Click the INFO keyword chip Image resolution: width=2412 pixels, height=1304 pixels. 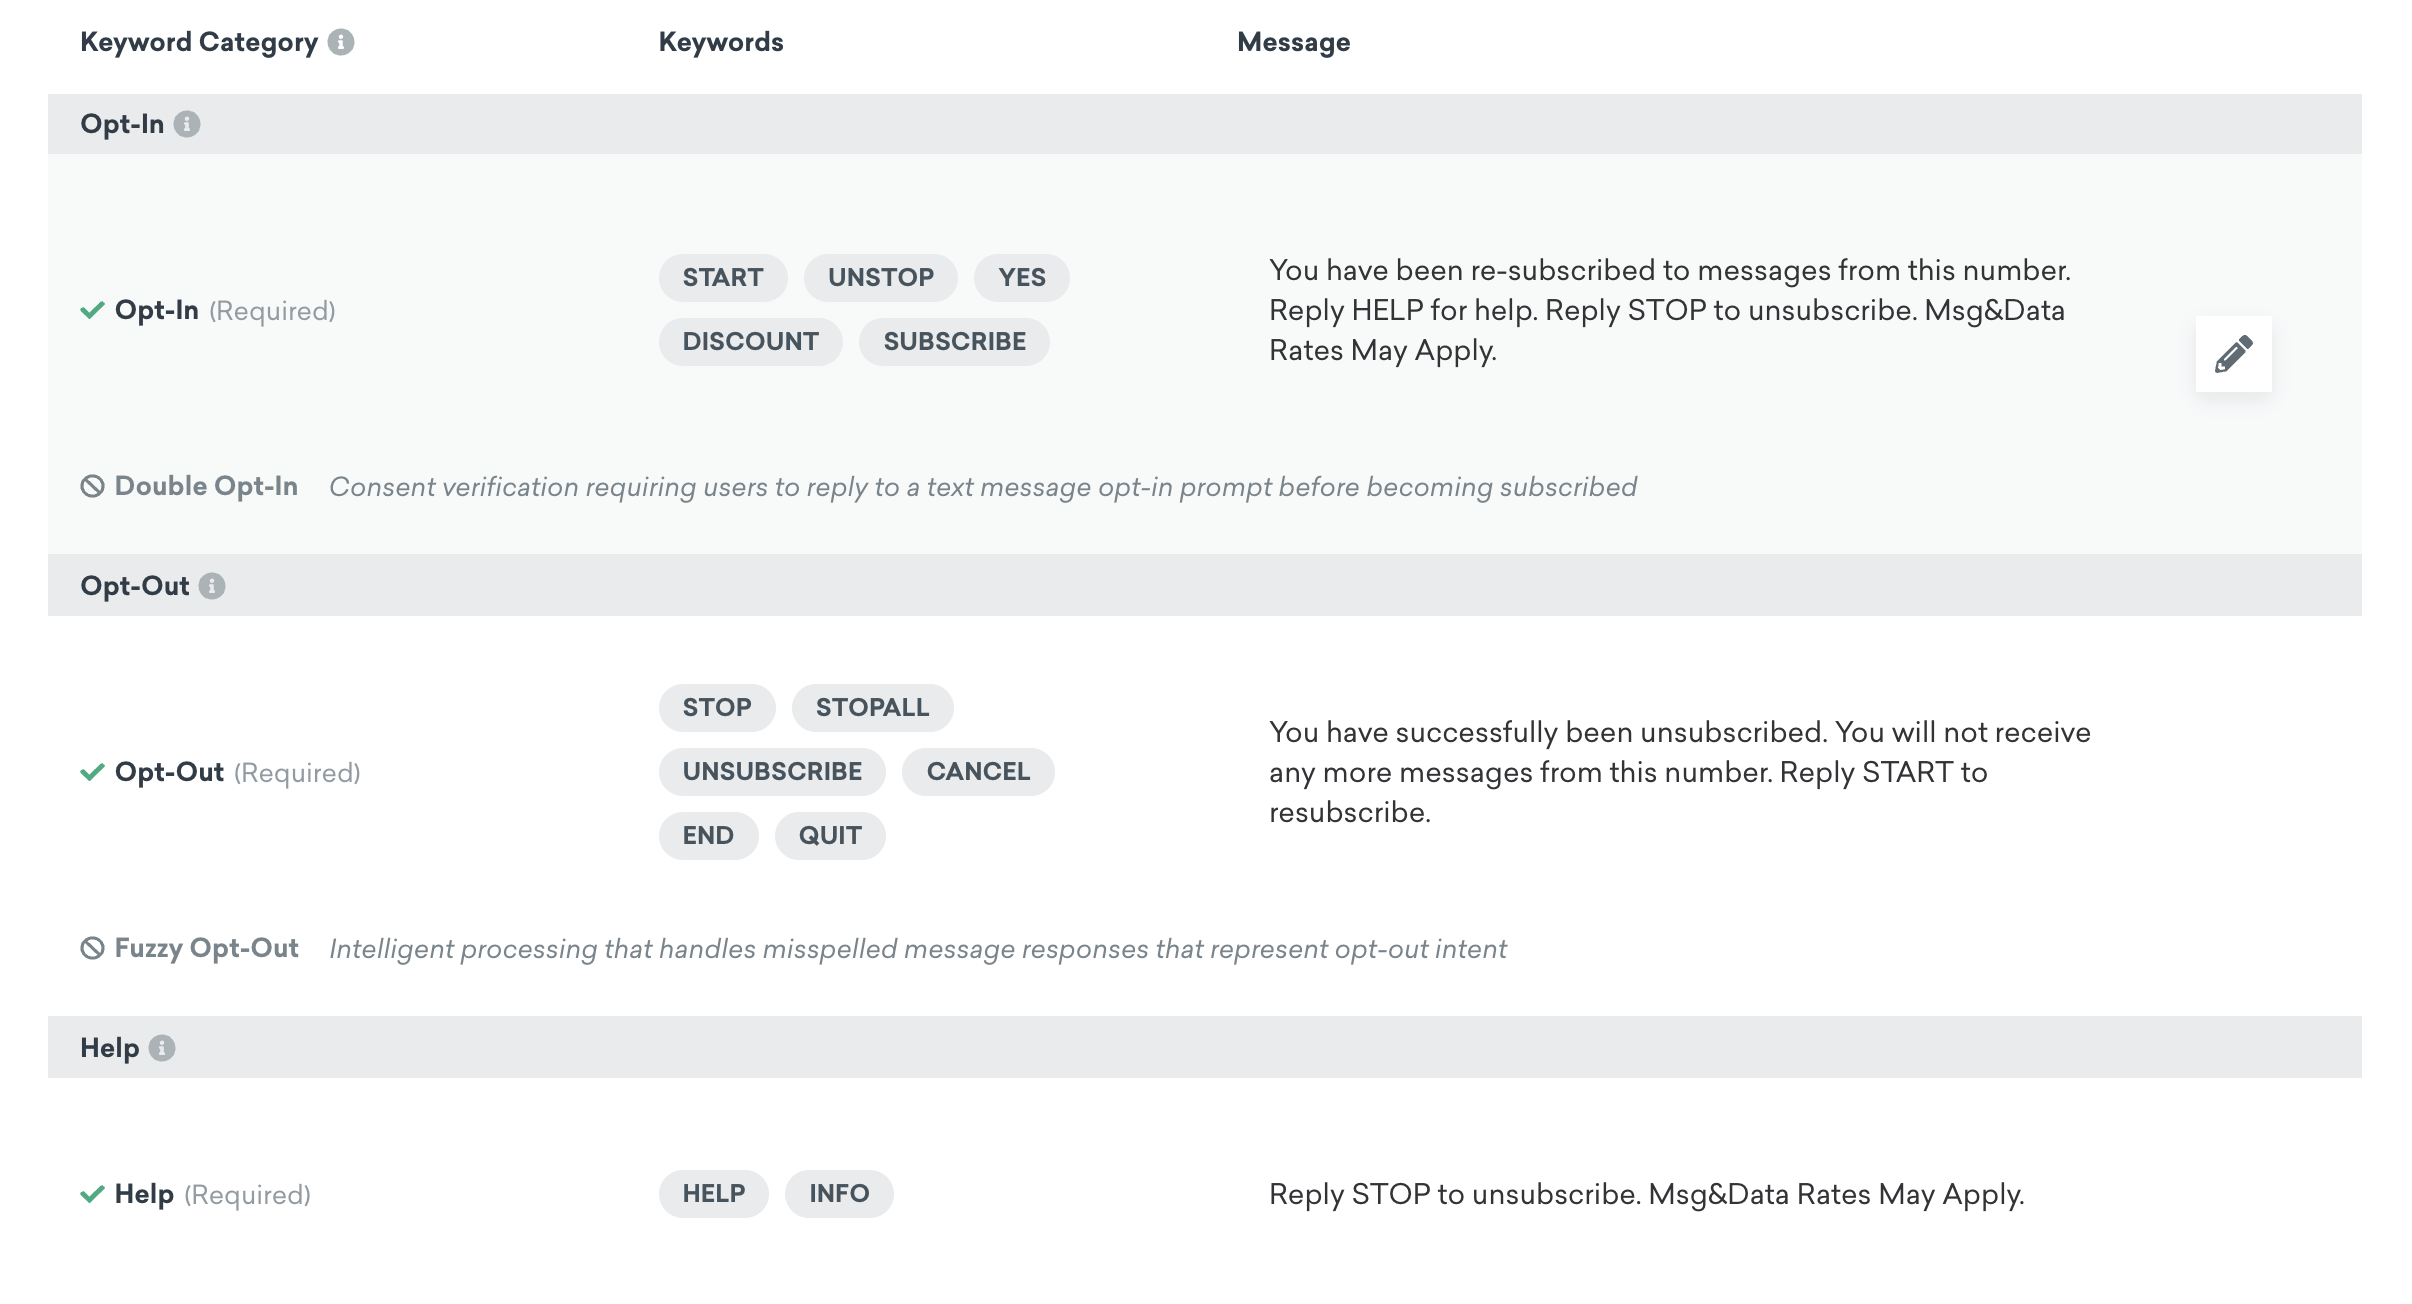click(839, 1194)
